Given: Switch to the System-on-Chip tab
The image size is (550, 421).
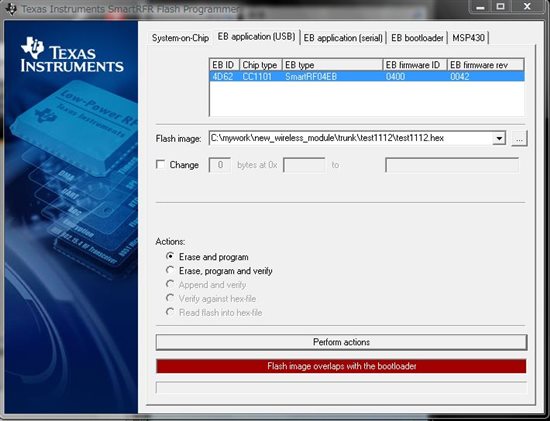Looking at the screenshot, I should click(x=180, y=38).
